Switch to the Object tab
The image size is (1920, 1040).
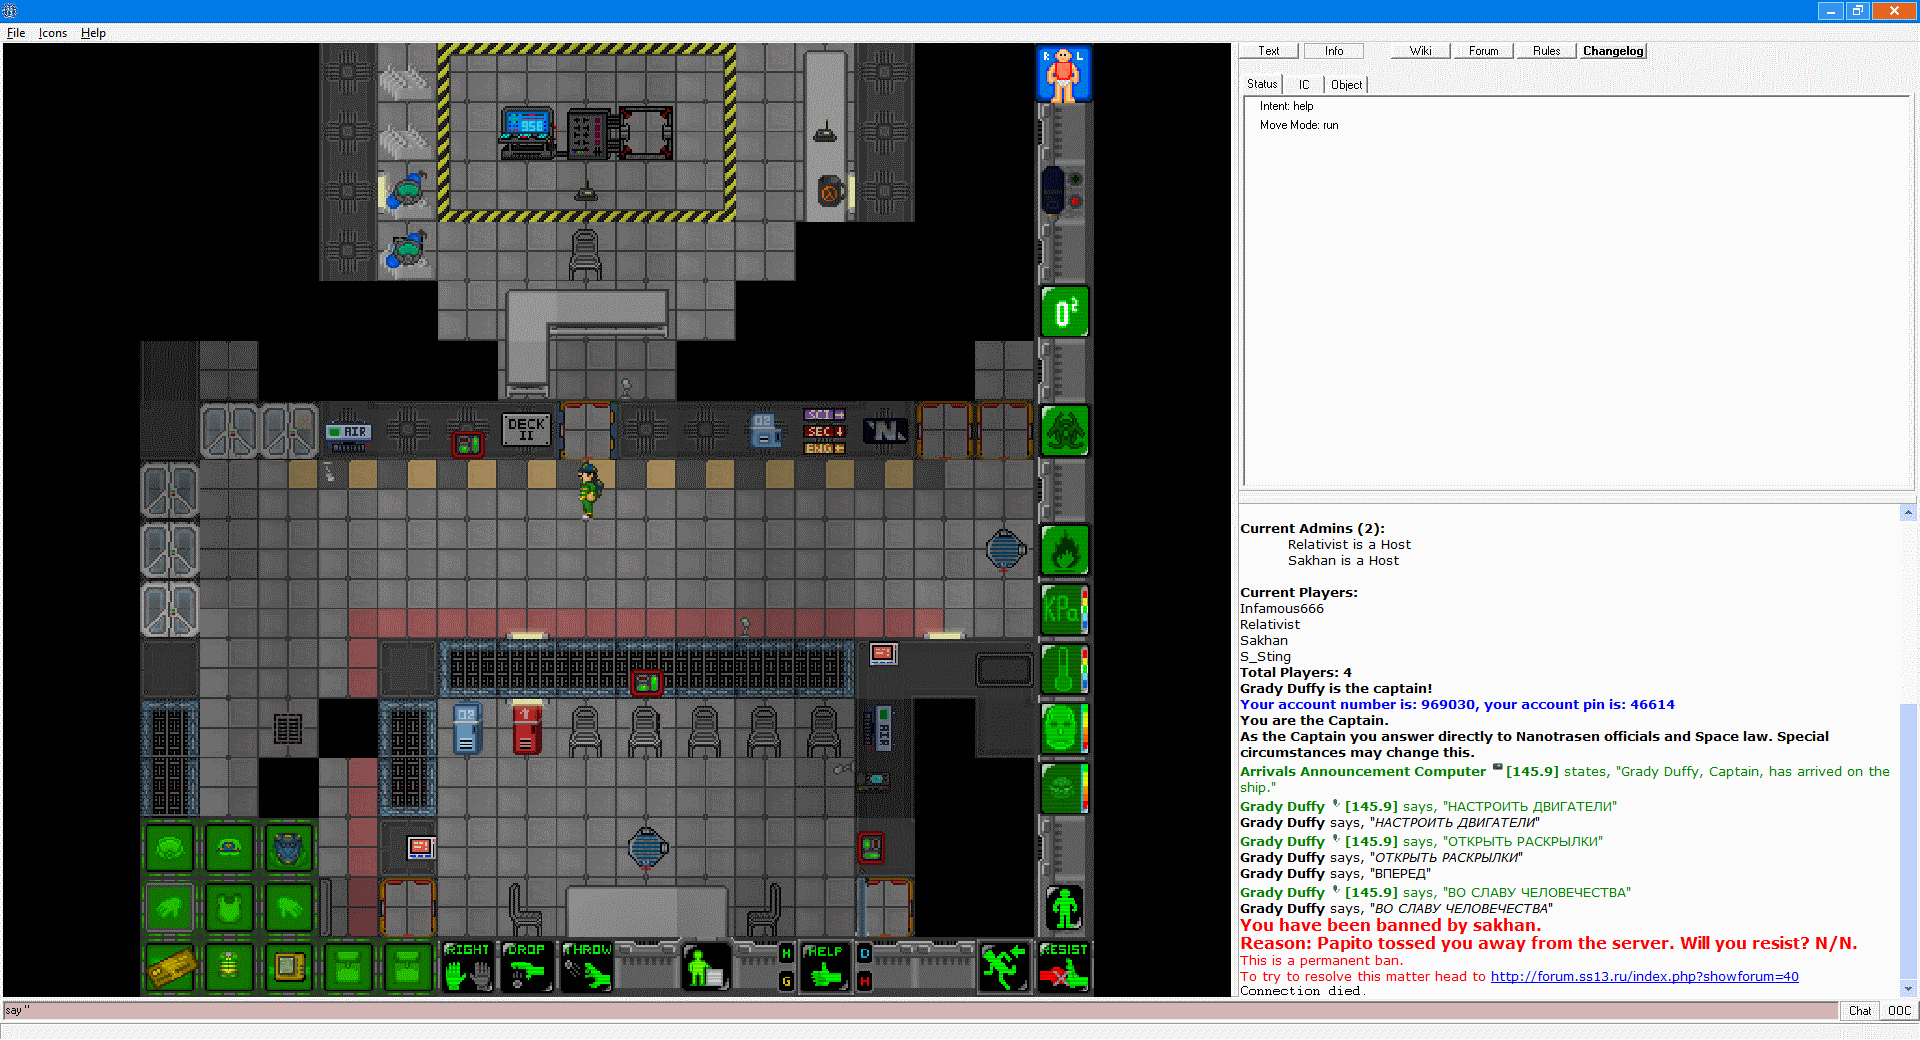[x=1346, y=84]
